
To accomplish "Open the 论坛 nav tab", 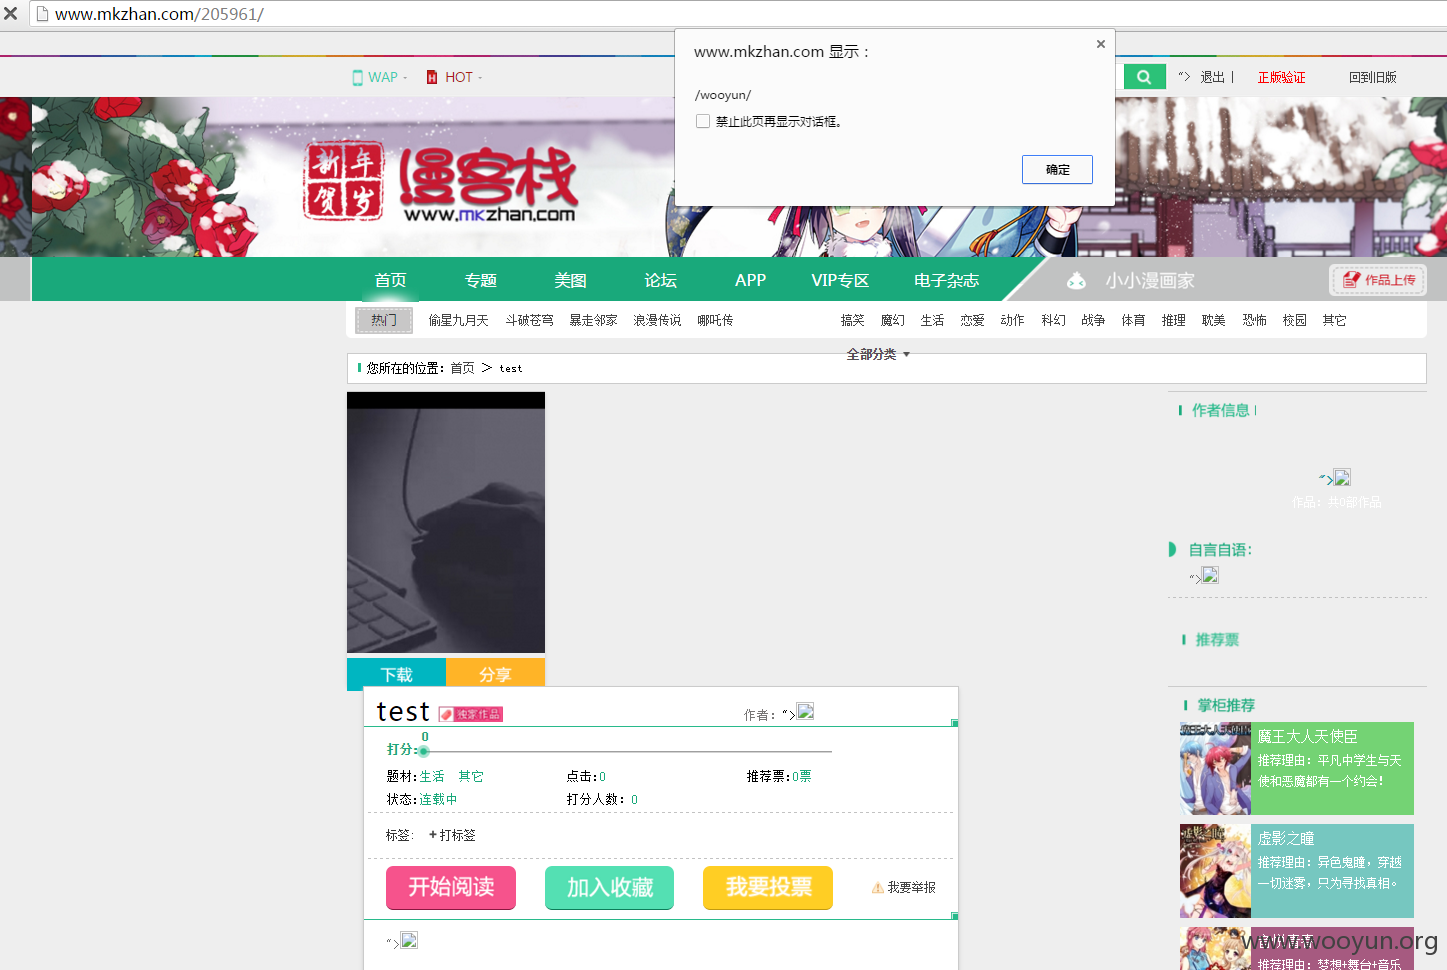I will (x=661, y=280).
